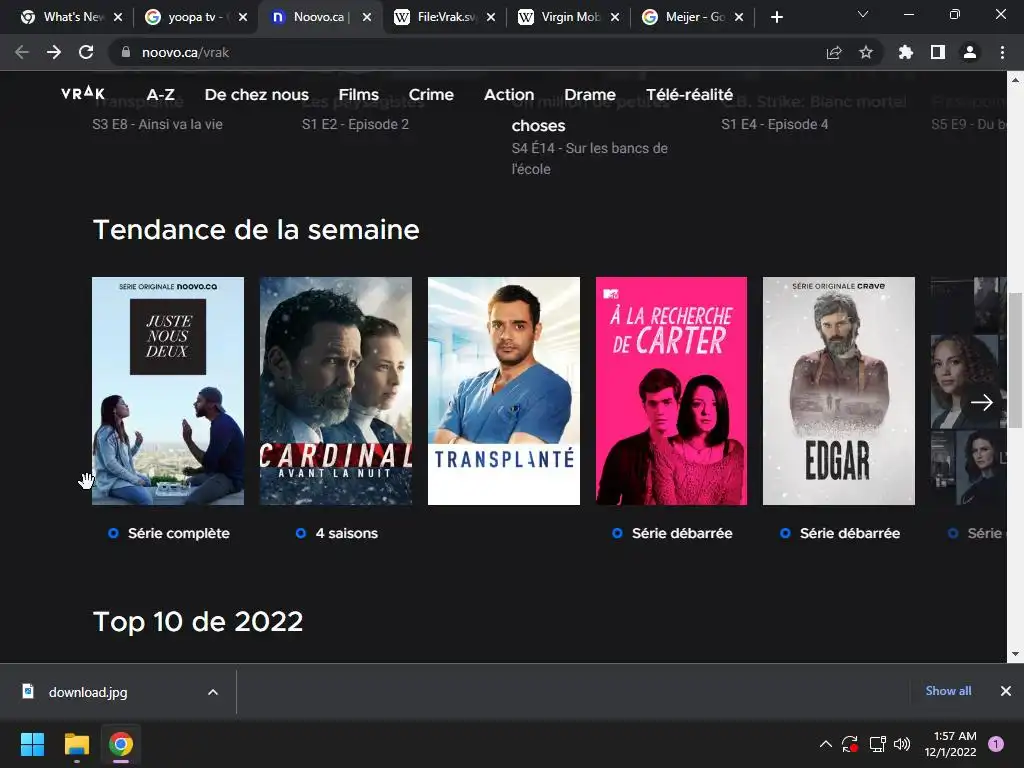1024x768 pixels.
Task: Click S1 E2 - Episode 2
Action: 355,124
